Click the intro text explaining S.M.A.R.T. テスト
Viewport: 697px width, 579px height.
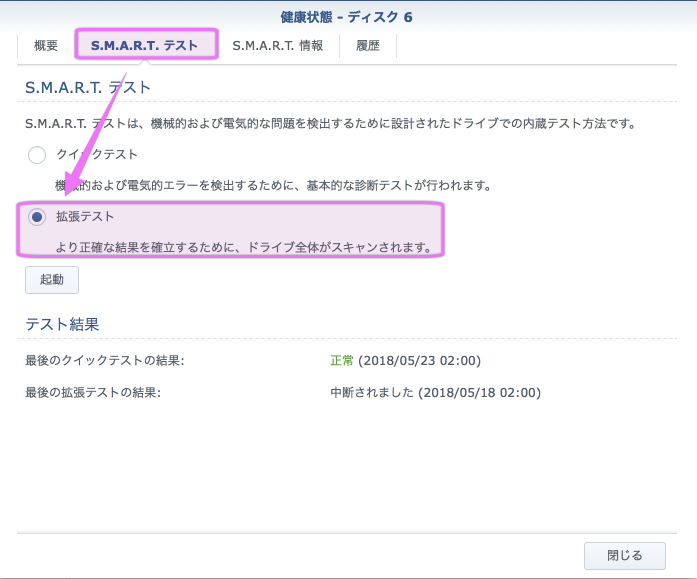pos(330,124)
